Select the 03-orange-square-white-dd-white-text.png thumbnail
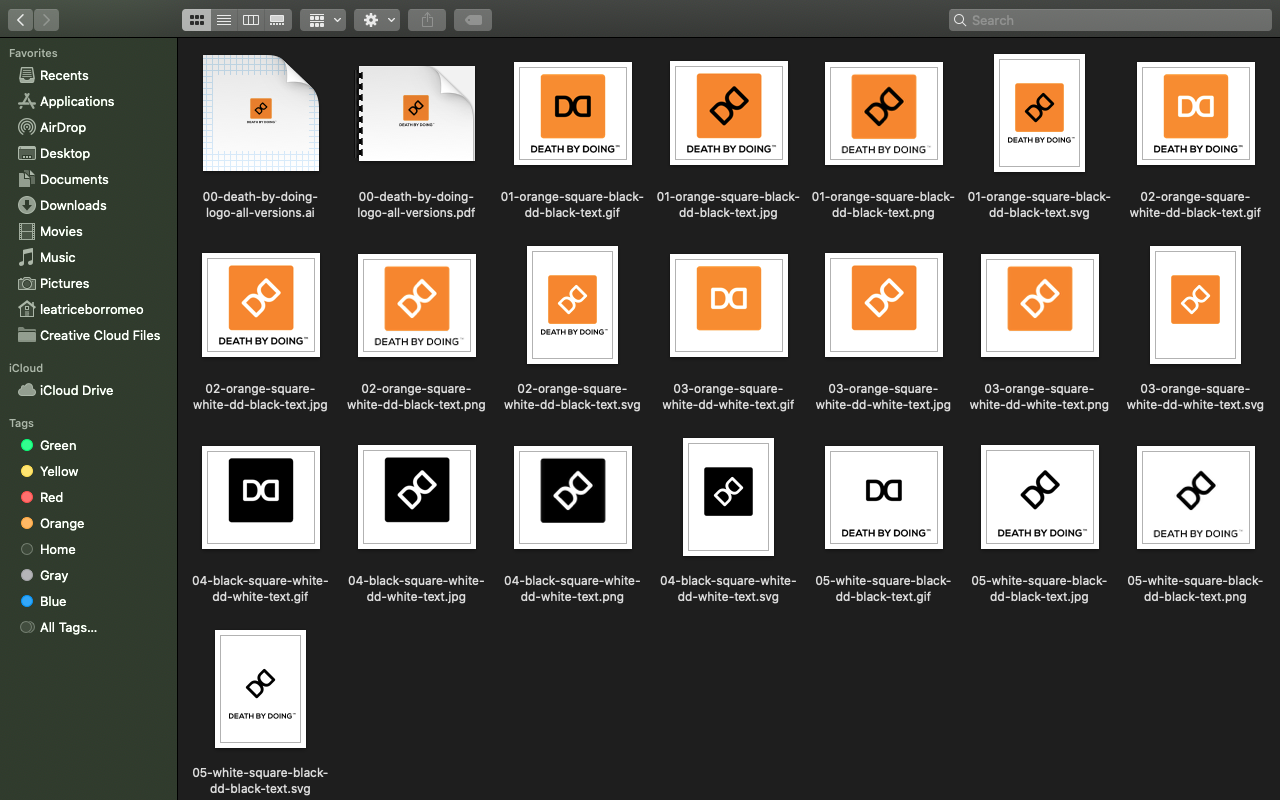 1040,305
